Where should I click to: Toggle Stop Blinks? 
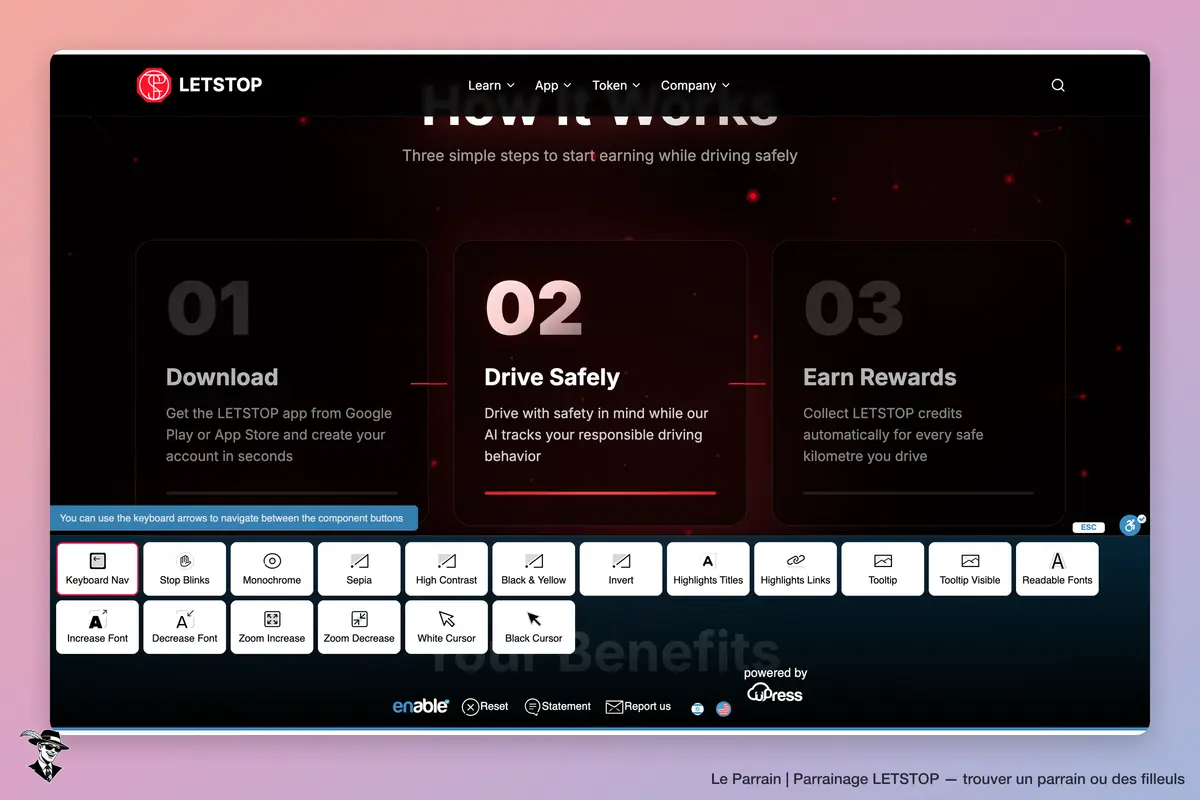pos(185,569)
